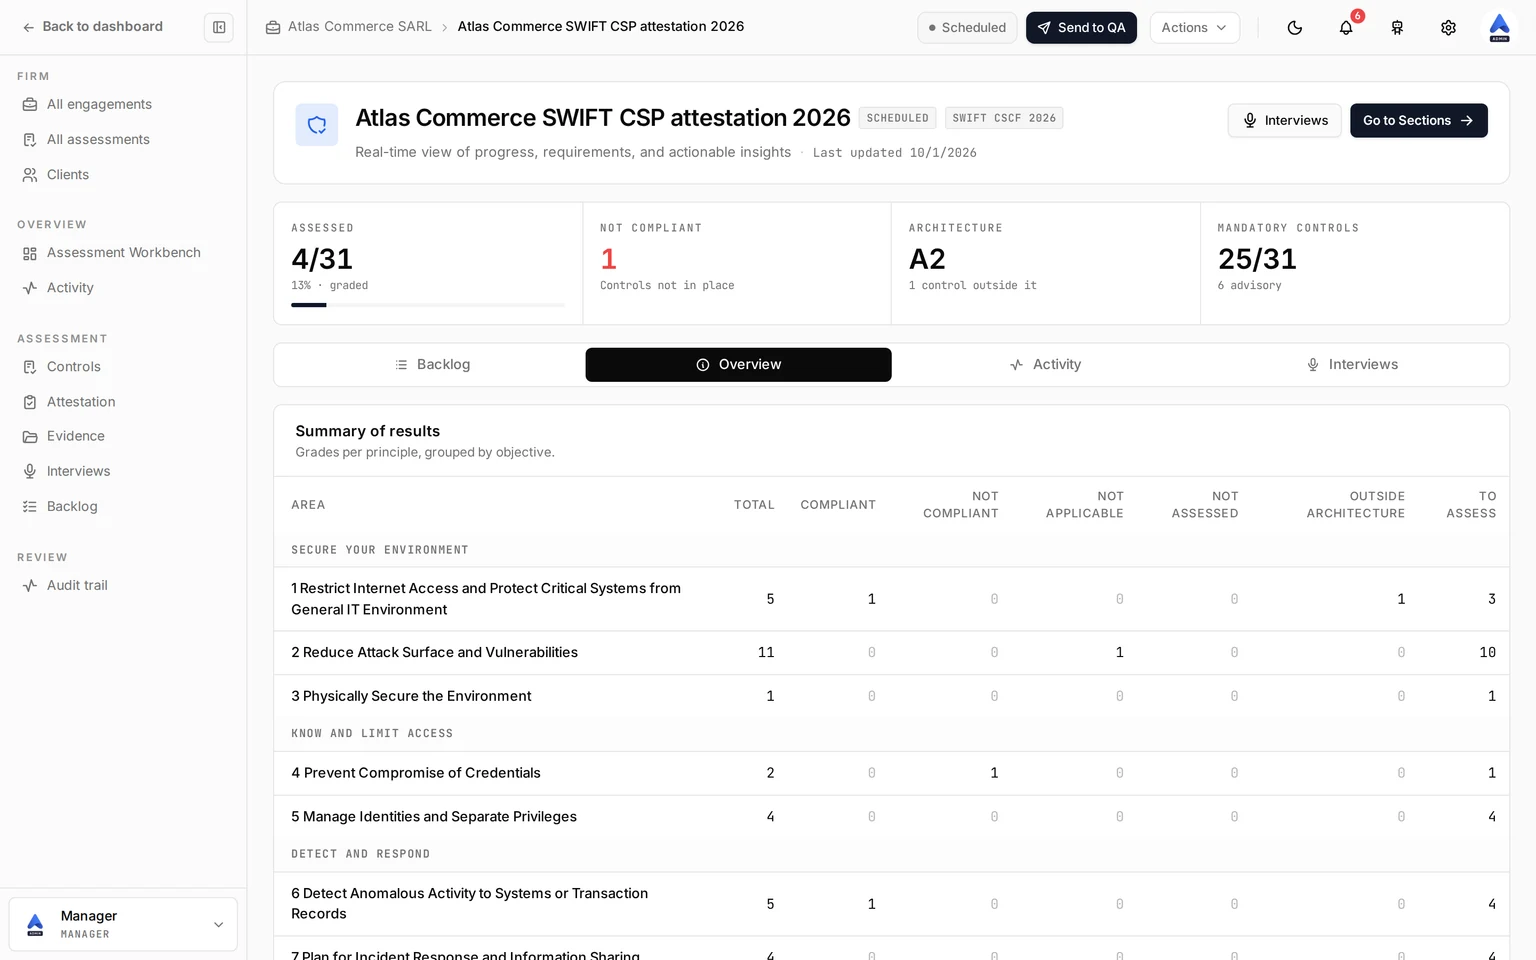Switch to the Backlog tab
Viewport: 1536px width, 960px height.
431,365
